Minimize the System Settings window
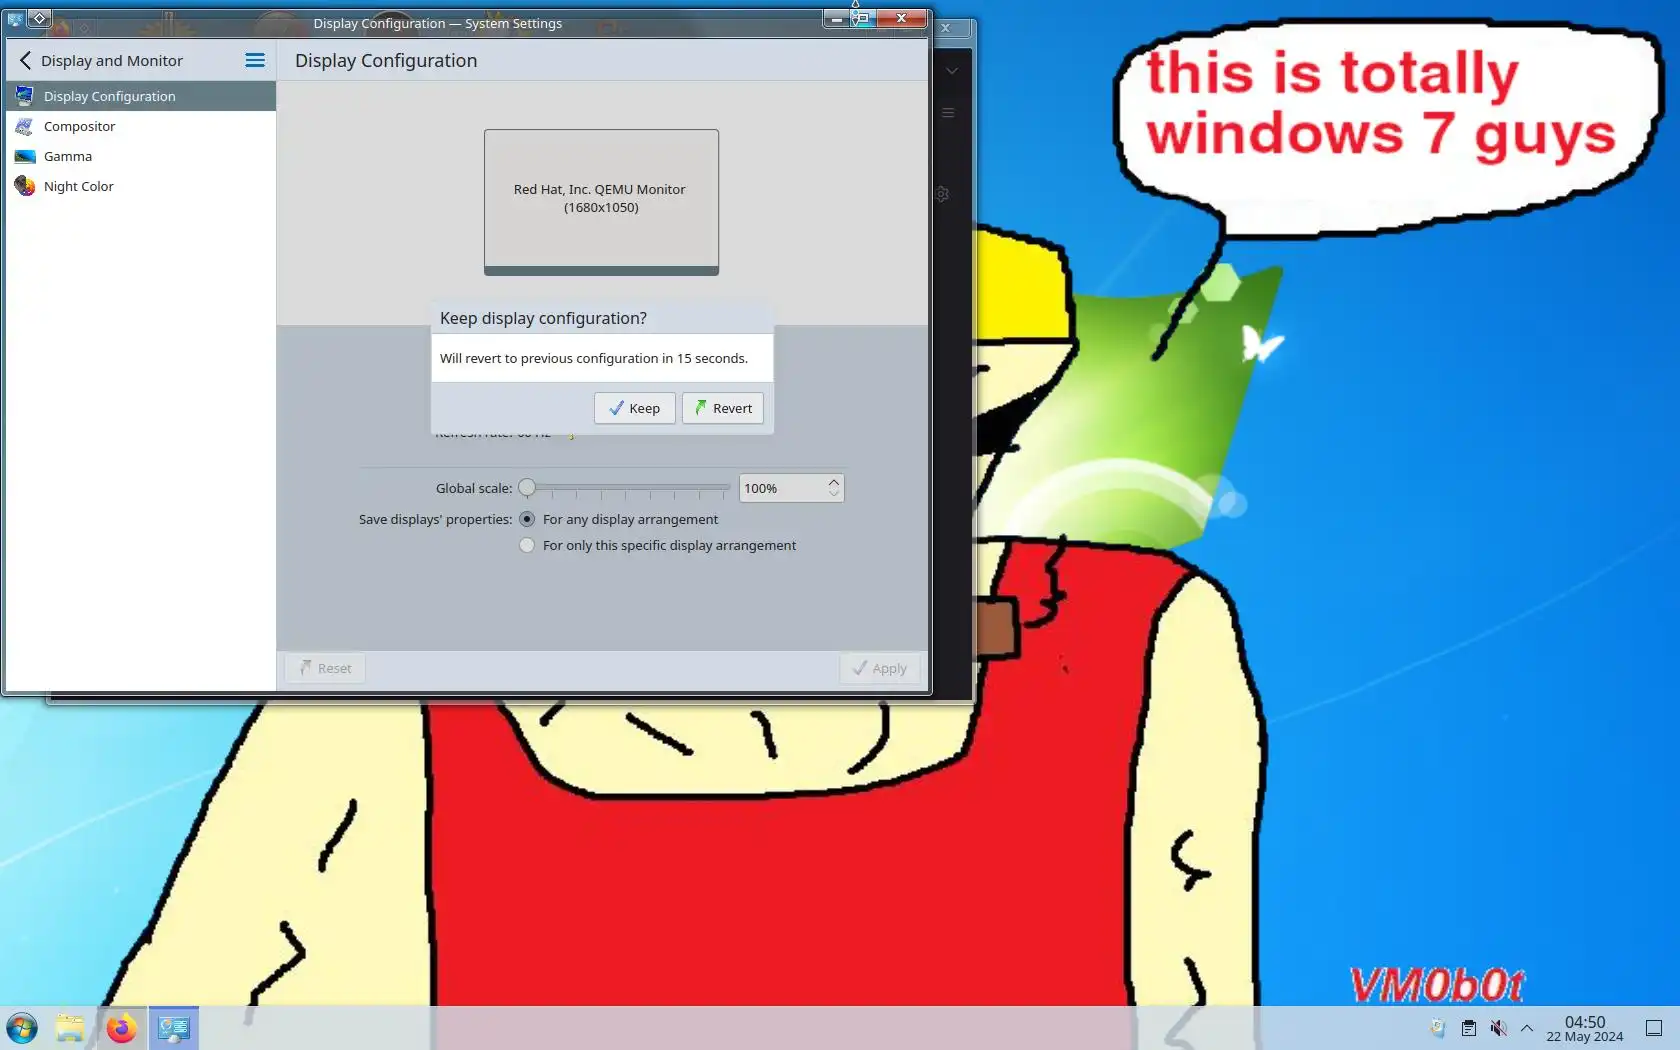Viewport: 1680px width, 1050px height. 836,19
